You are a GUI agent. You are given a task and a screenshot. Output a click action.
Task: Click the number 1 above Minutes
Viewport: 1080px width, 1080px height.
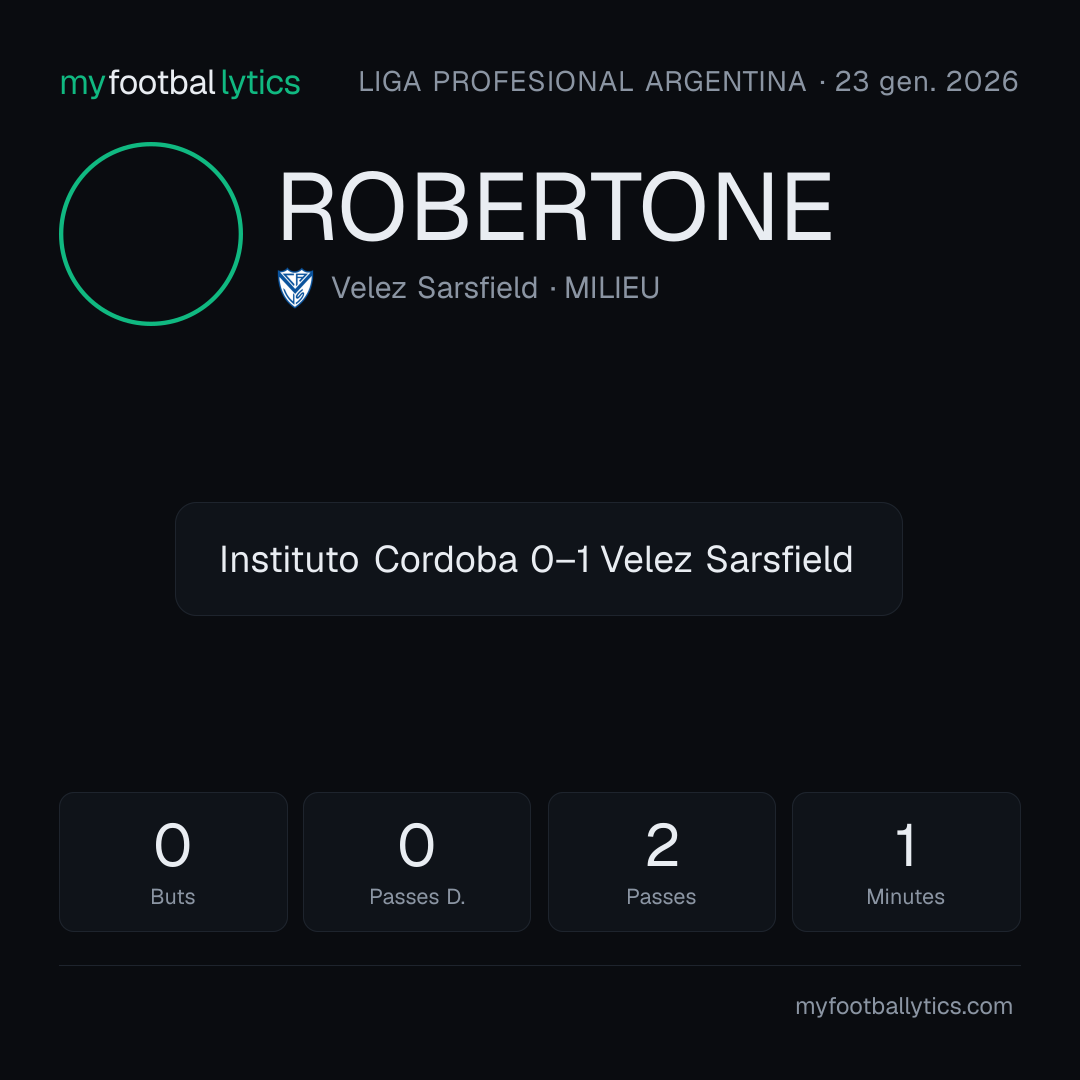pyautogui.click(x=906, y=845)
